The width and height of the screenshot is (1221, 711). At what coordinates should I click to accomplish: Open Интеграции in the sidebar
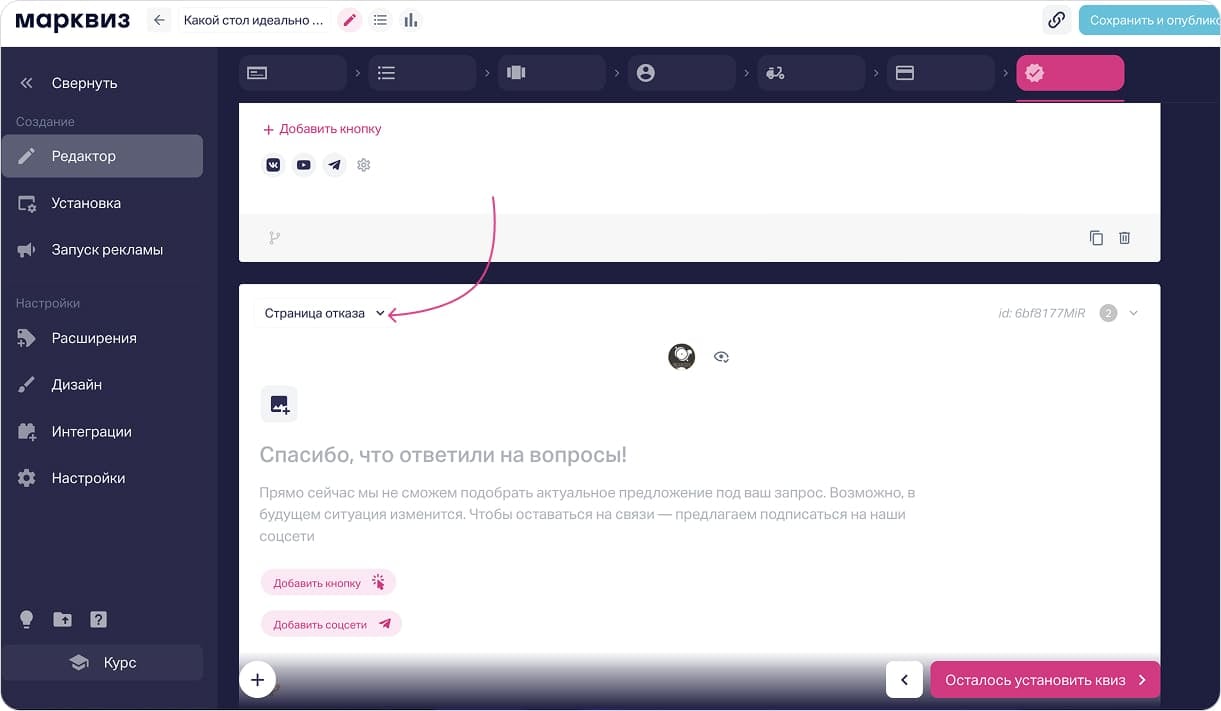tap(102, 432)
